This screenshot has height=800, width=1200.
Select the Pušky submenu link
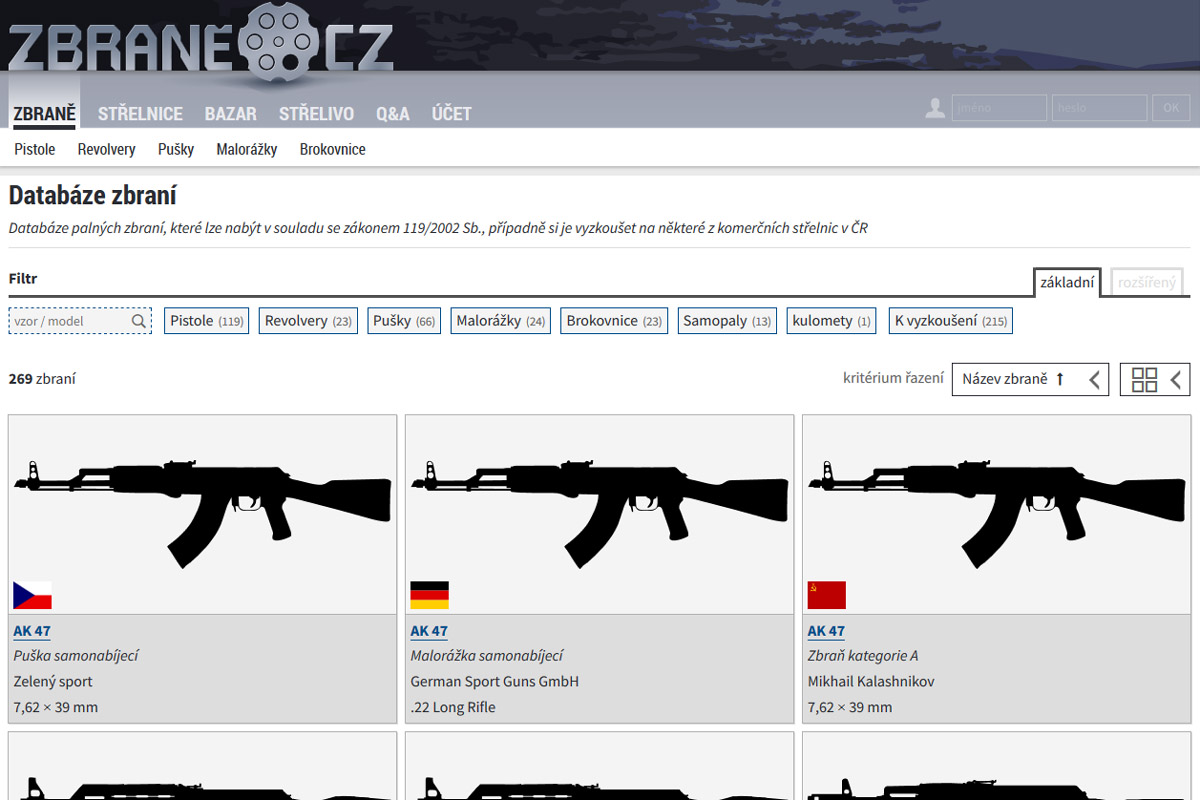(176, 149)
